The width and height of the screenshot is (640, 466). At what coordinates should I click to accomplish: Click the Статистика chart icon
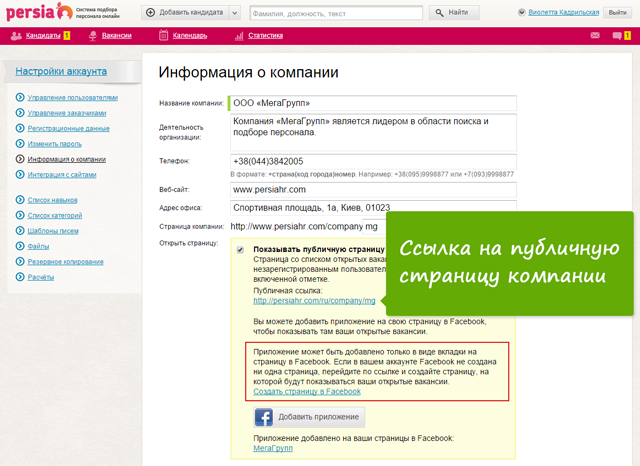tap(239, 35)
